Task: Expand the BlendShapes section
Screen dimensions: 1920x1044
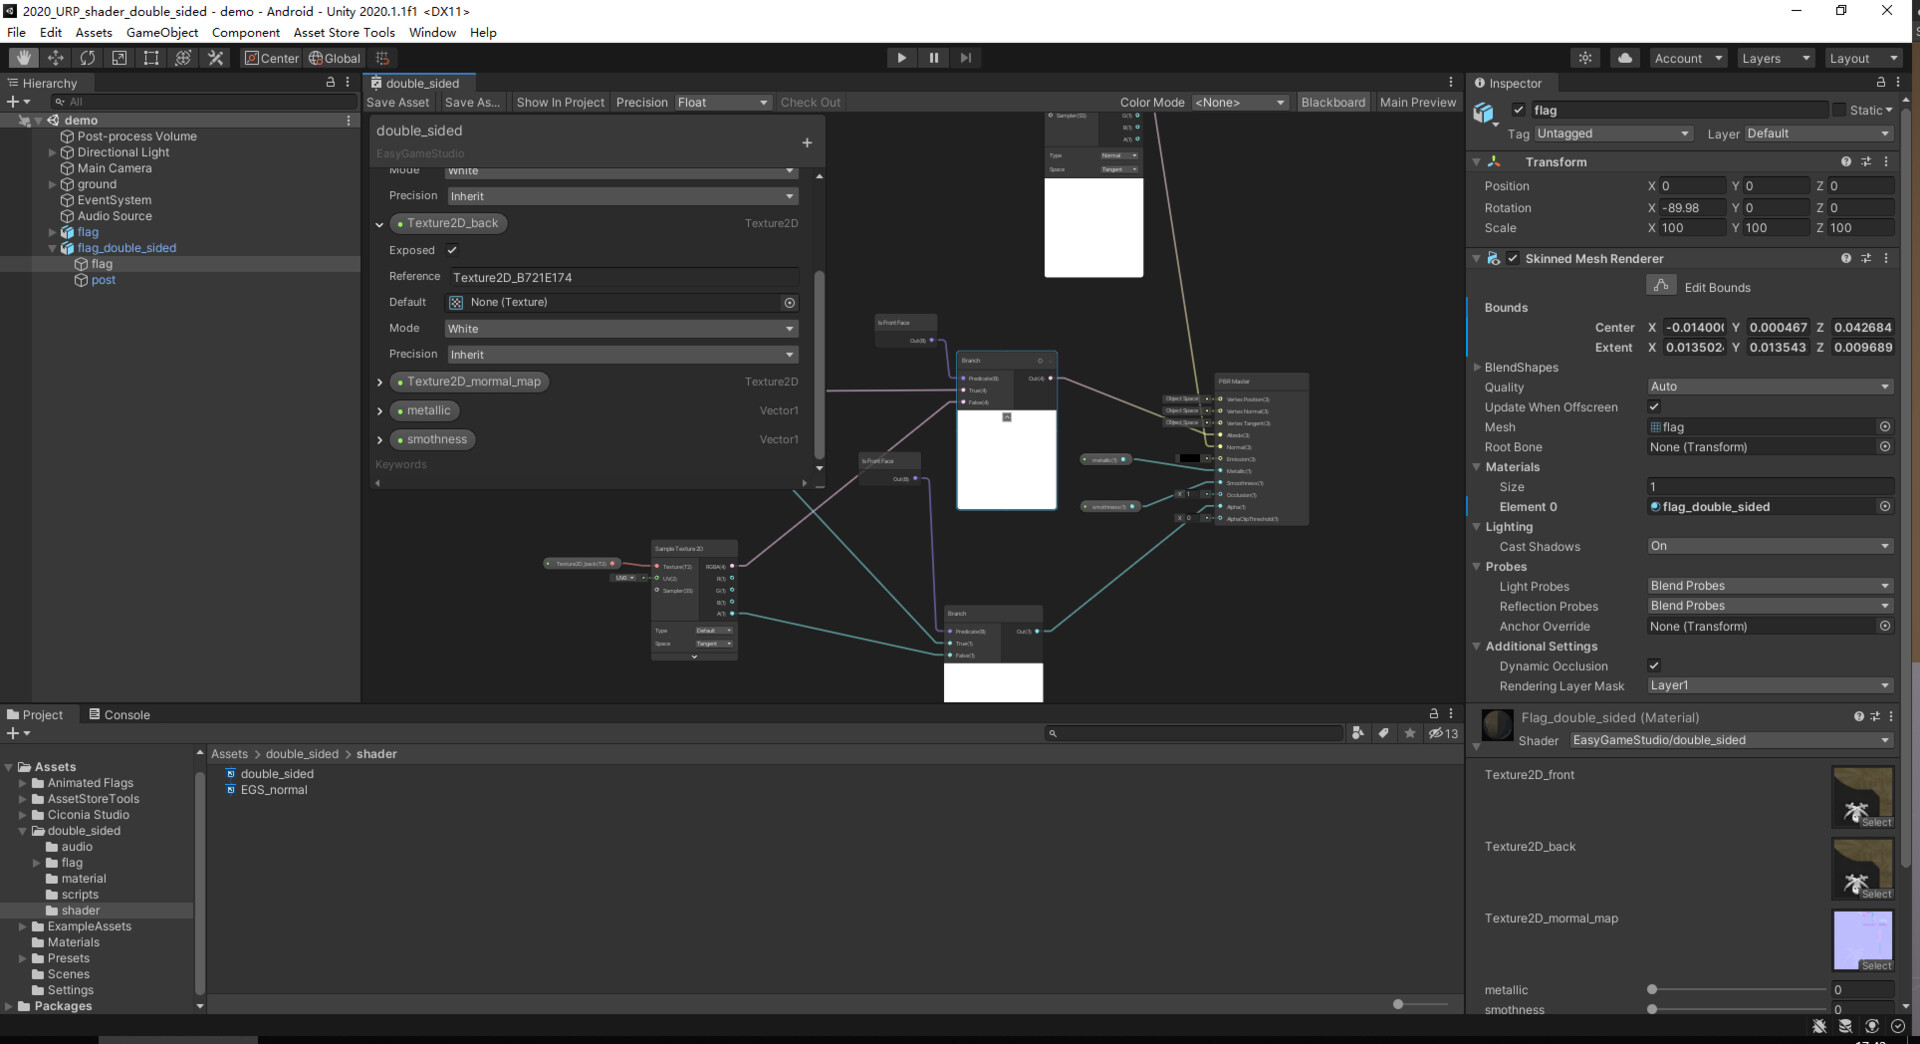Action: tap(1477, 367)
